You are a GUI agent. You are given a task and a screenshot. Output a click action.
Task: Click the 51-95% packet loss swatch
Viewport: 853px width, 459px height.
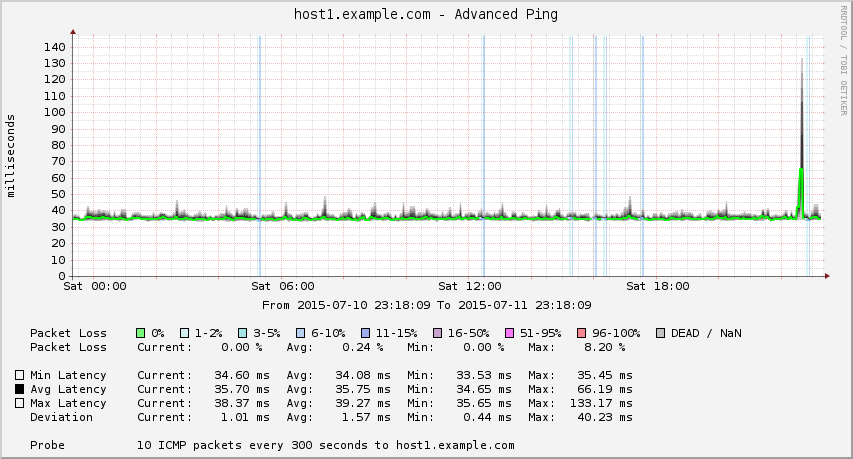[x=510, y=333]
